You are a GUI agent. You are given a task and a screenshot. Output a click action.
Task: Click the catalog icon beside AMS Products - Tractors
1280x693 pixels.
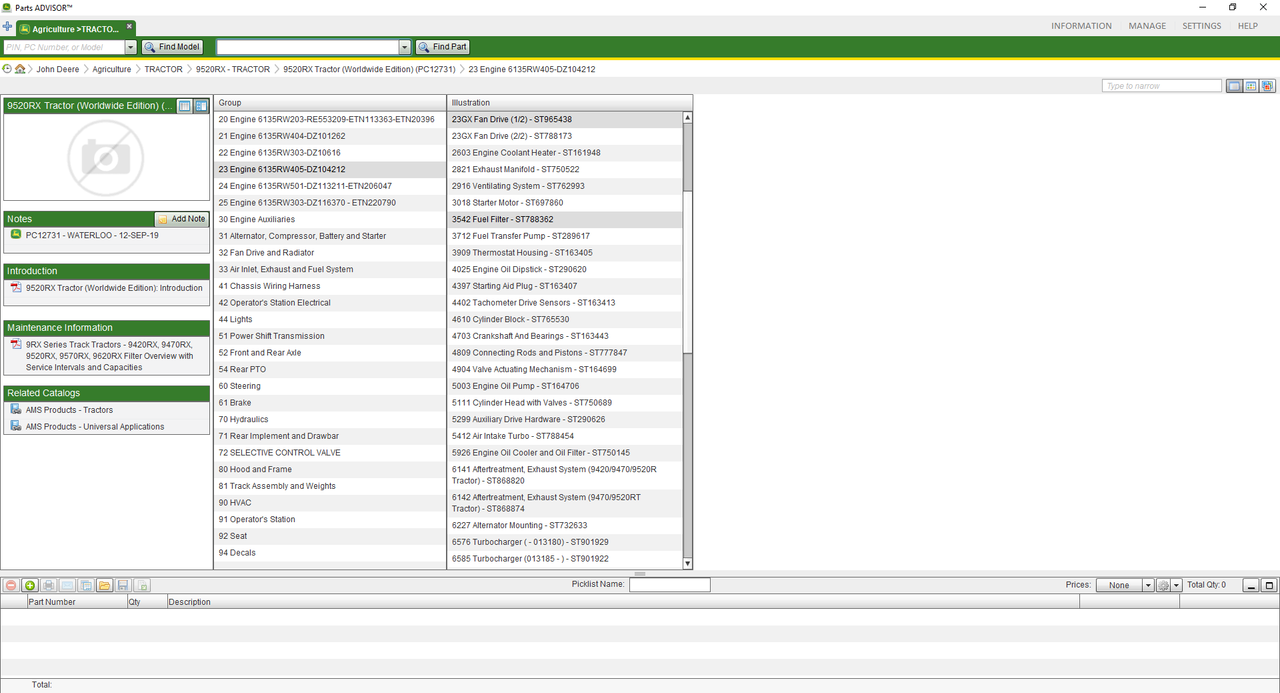pyautogui.click(x=16, y=410)
